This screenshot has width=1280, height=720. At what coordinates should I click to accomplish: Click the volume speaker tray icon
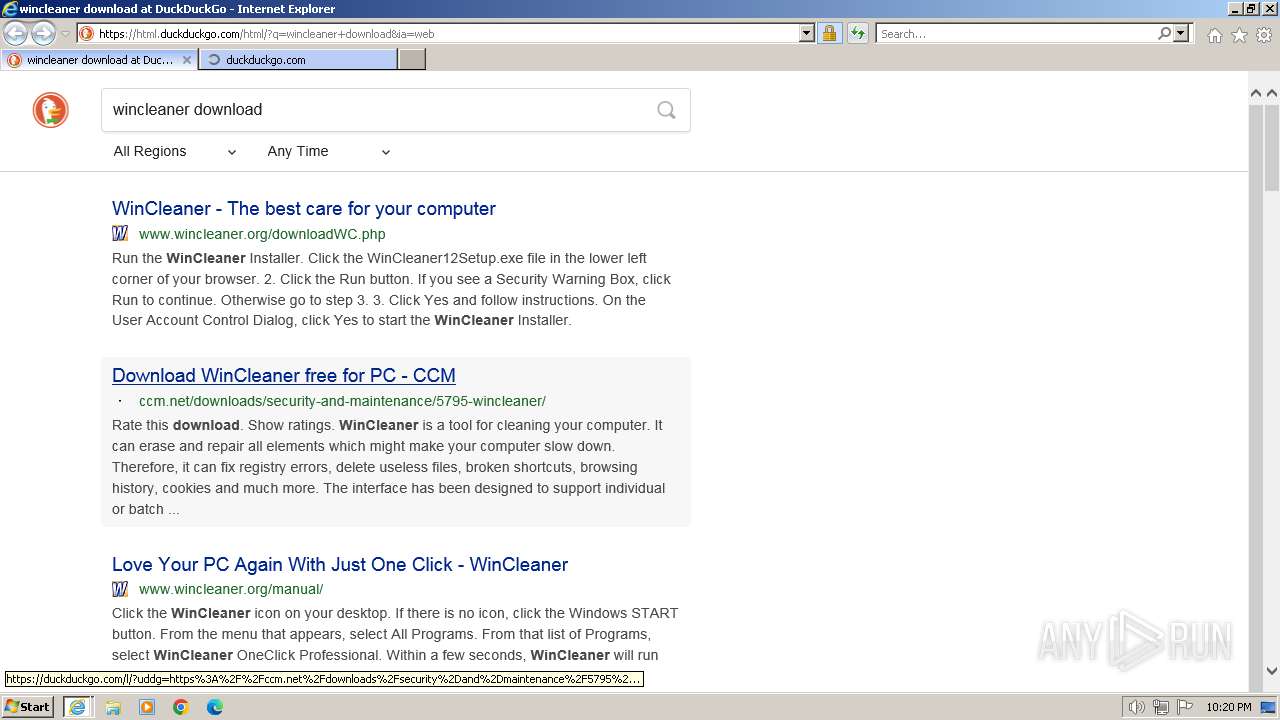pos(1137,707)
